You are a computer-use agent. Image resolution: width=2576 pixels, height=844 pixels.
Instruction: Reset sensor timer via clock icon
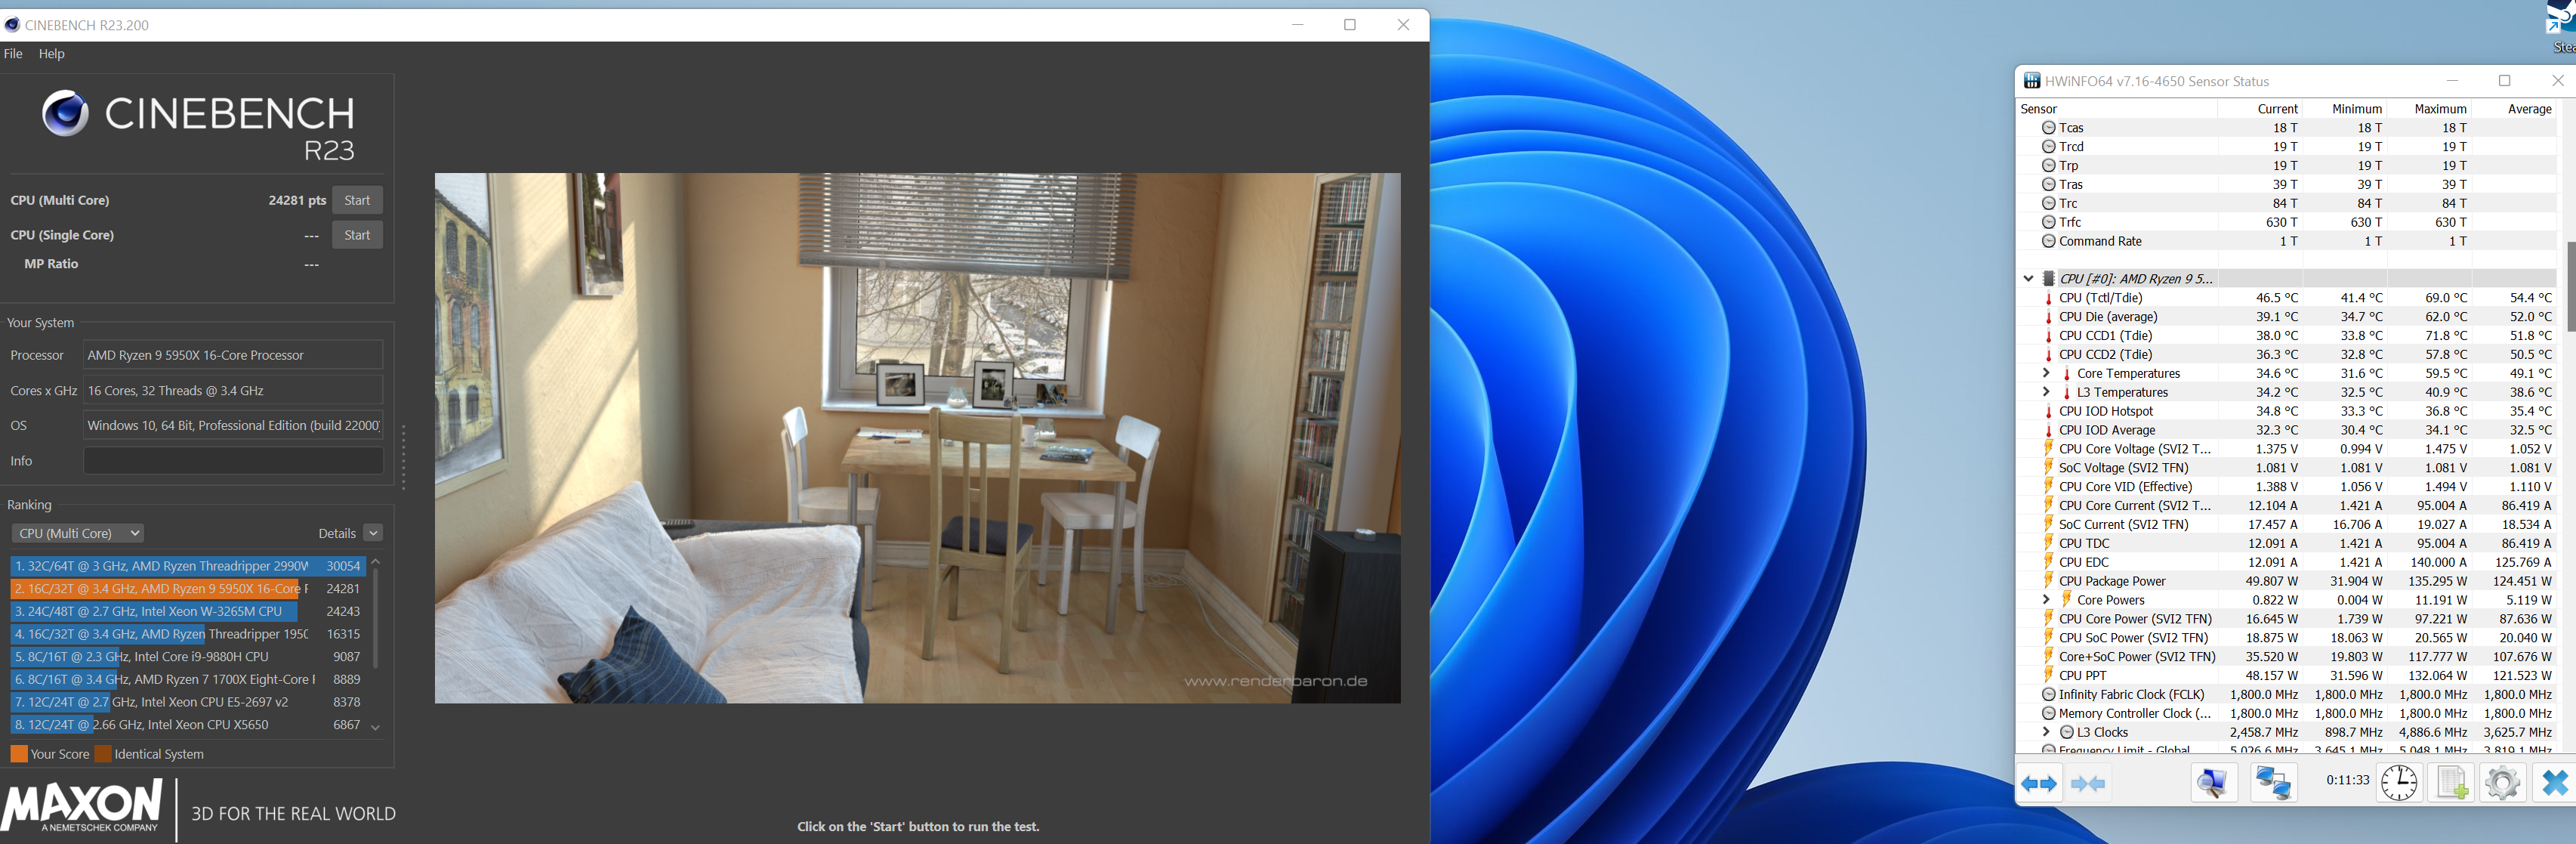click(2398, 783)
